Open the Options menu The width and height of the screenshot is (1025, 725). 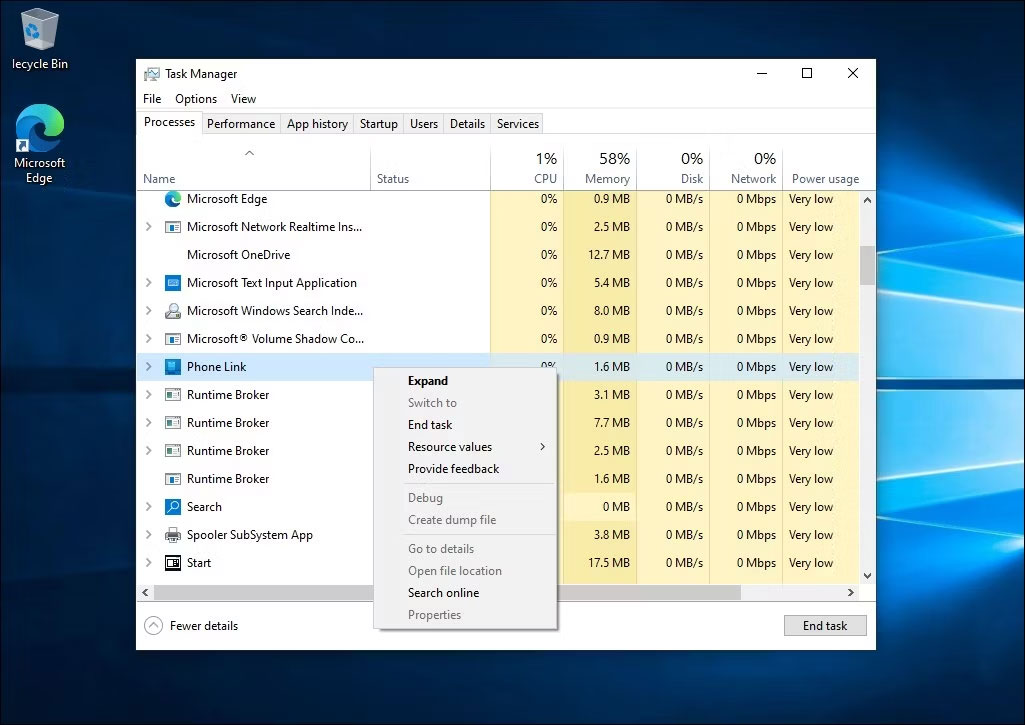coord(195,98)
